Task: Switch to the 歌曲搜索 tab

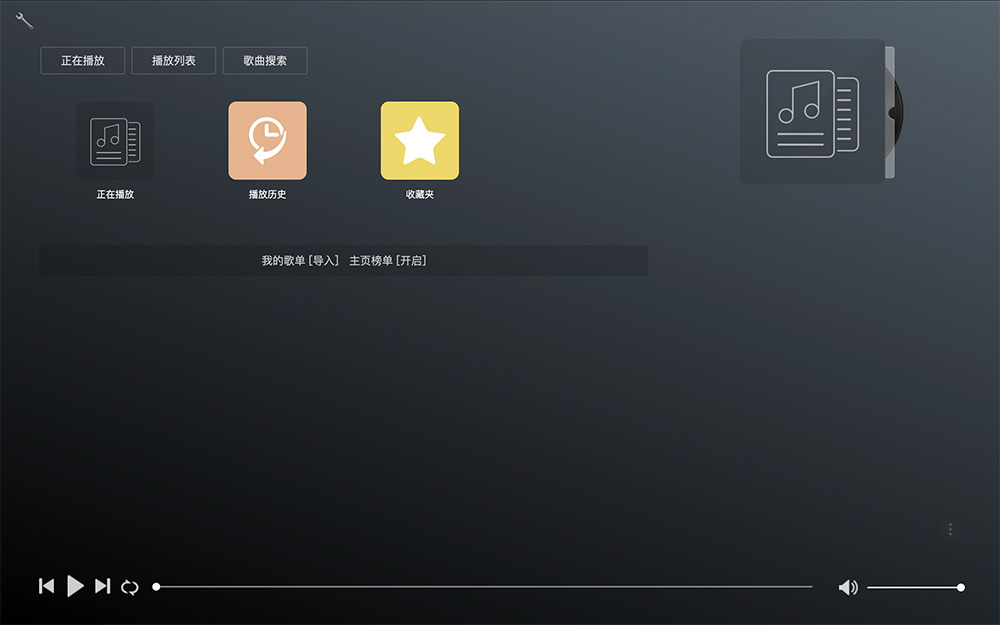Action: click(x=265, y=60)
